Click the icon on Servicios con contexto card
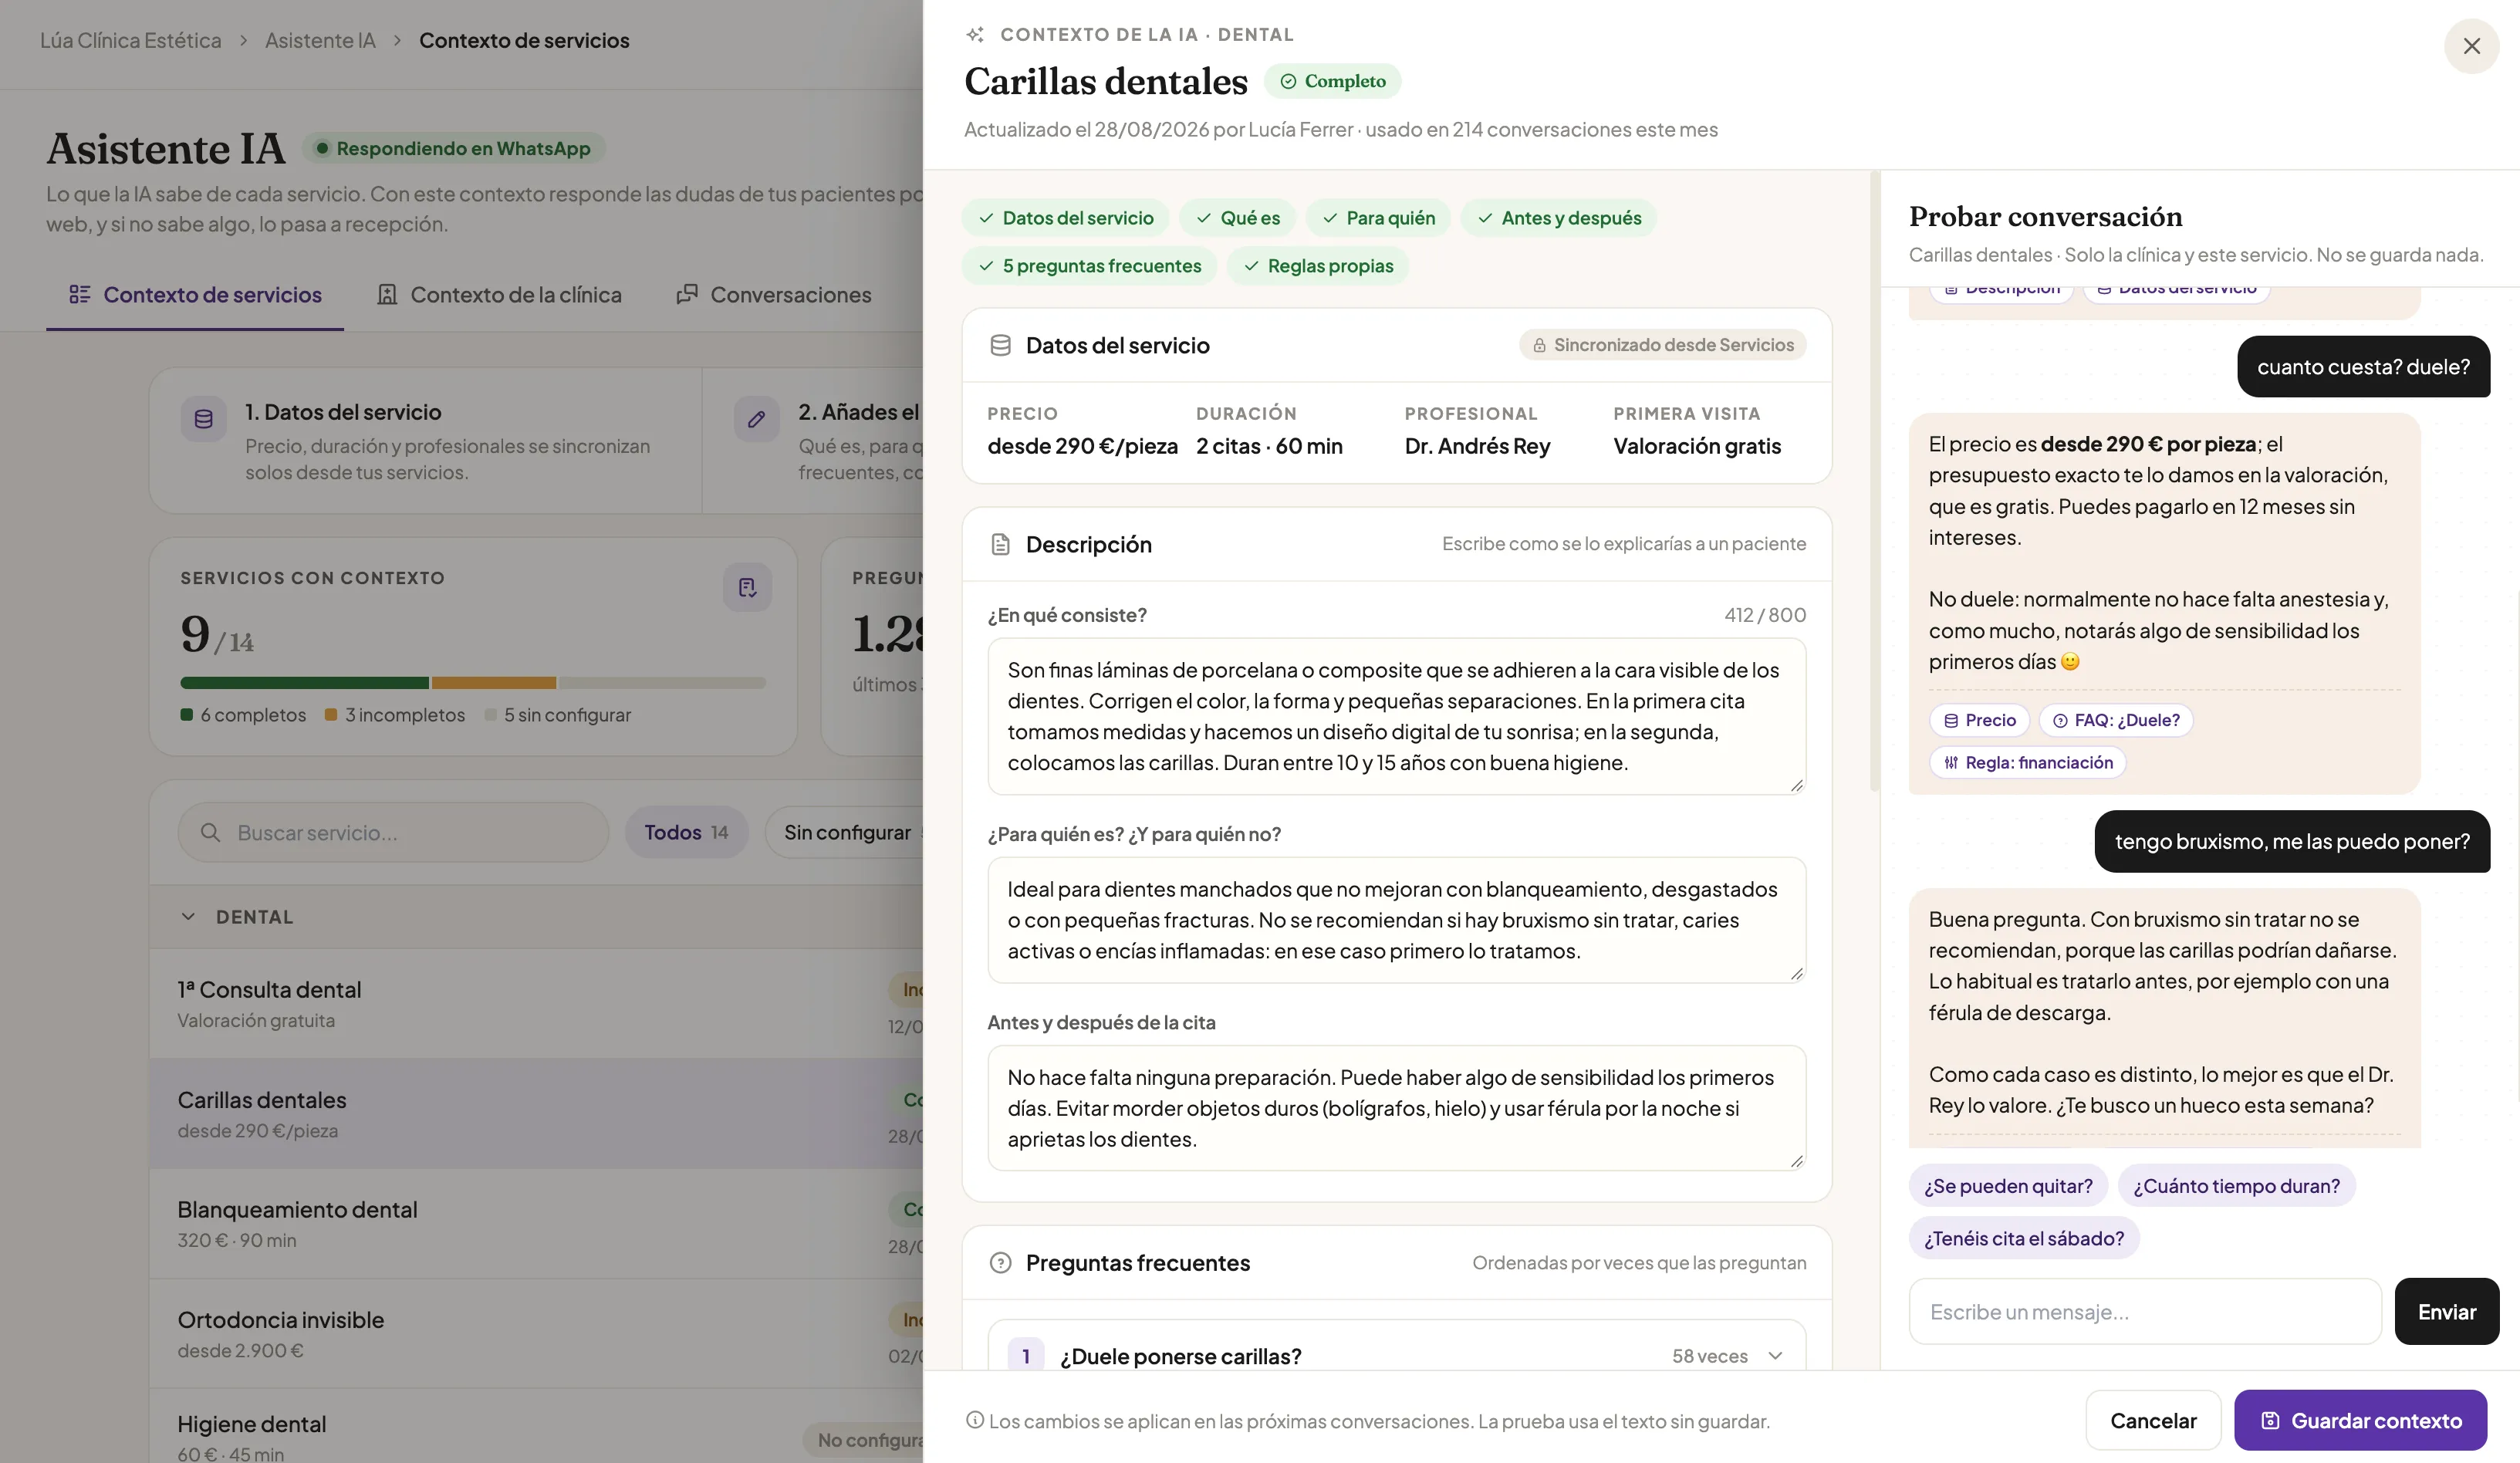The width and height of the screenshot is (2520, 1463). click(x=747, y=587)
